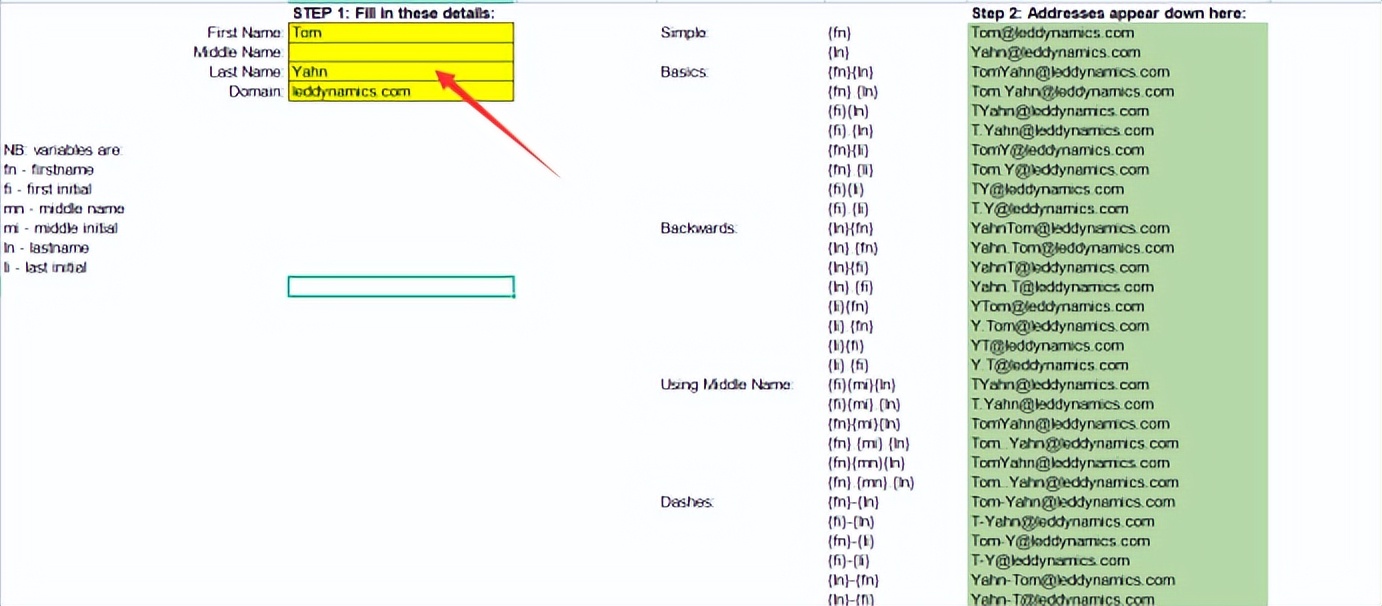
Task: Click TYahn@leddynamics.com in the {fi}{ln} row
Action: tap(1060, 111)
